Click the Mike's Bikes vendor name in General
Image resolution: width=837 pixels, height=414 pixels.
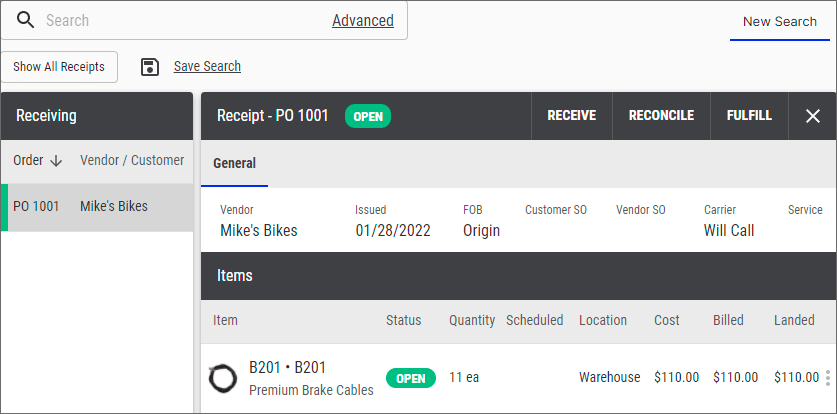(258, 231)
